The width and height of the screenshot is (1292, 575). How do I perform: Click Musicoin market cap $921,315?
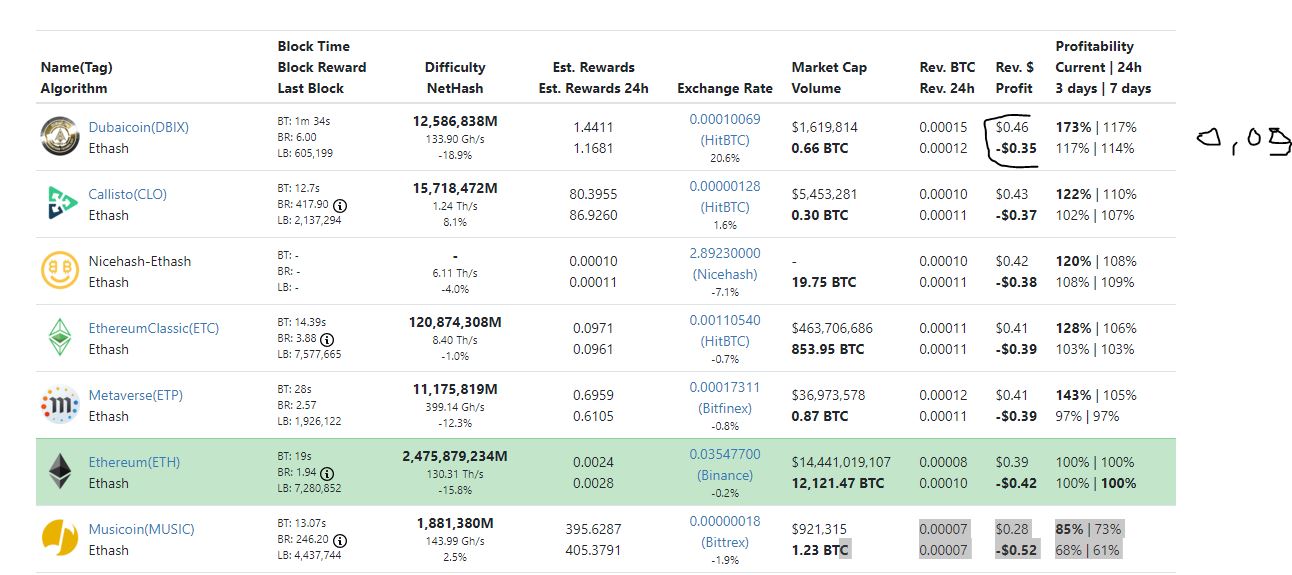[x=819, y=529]
